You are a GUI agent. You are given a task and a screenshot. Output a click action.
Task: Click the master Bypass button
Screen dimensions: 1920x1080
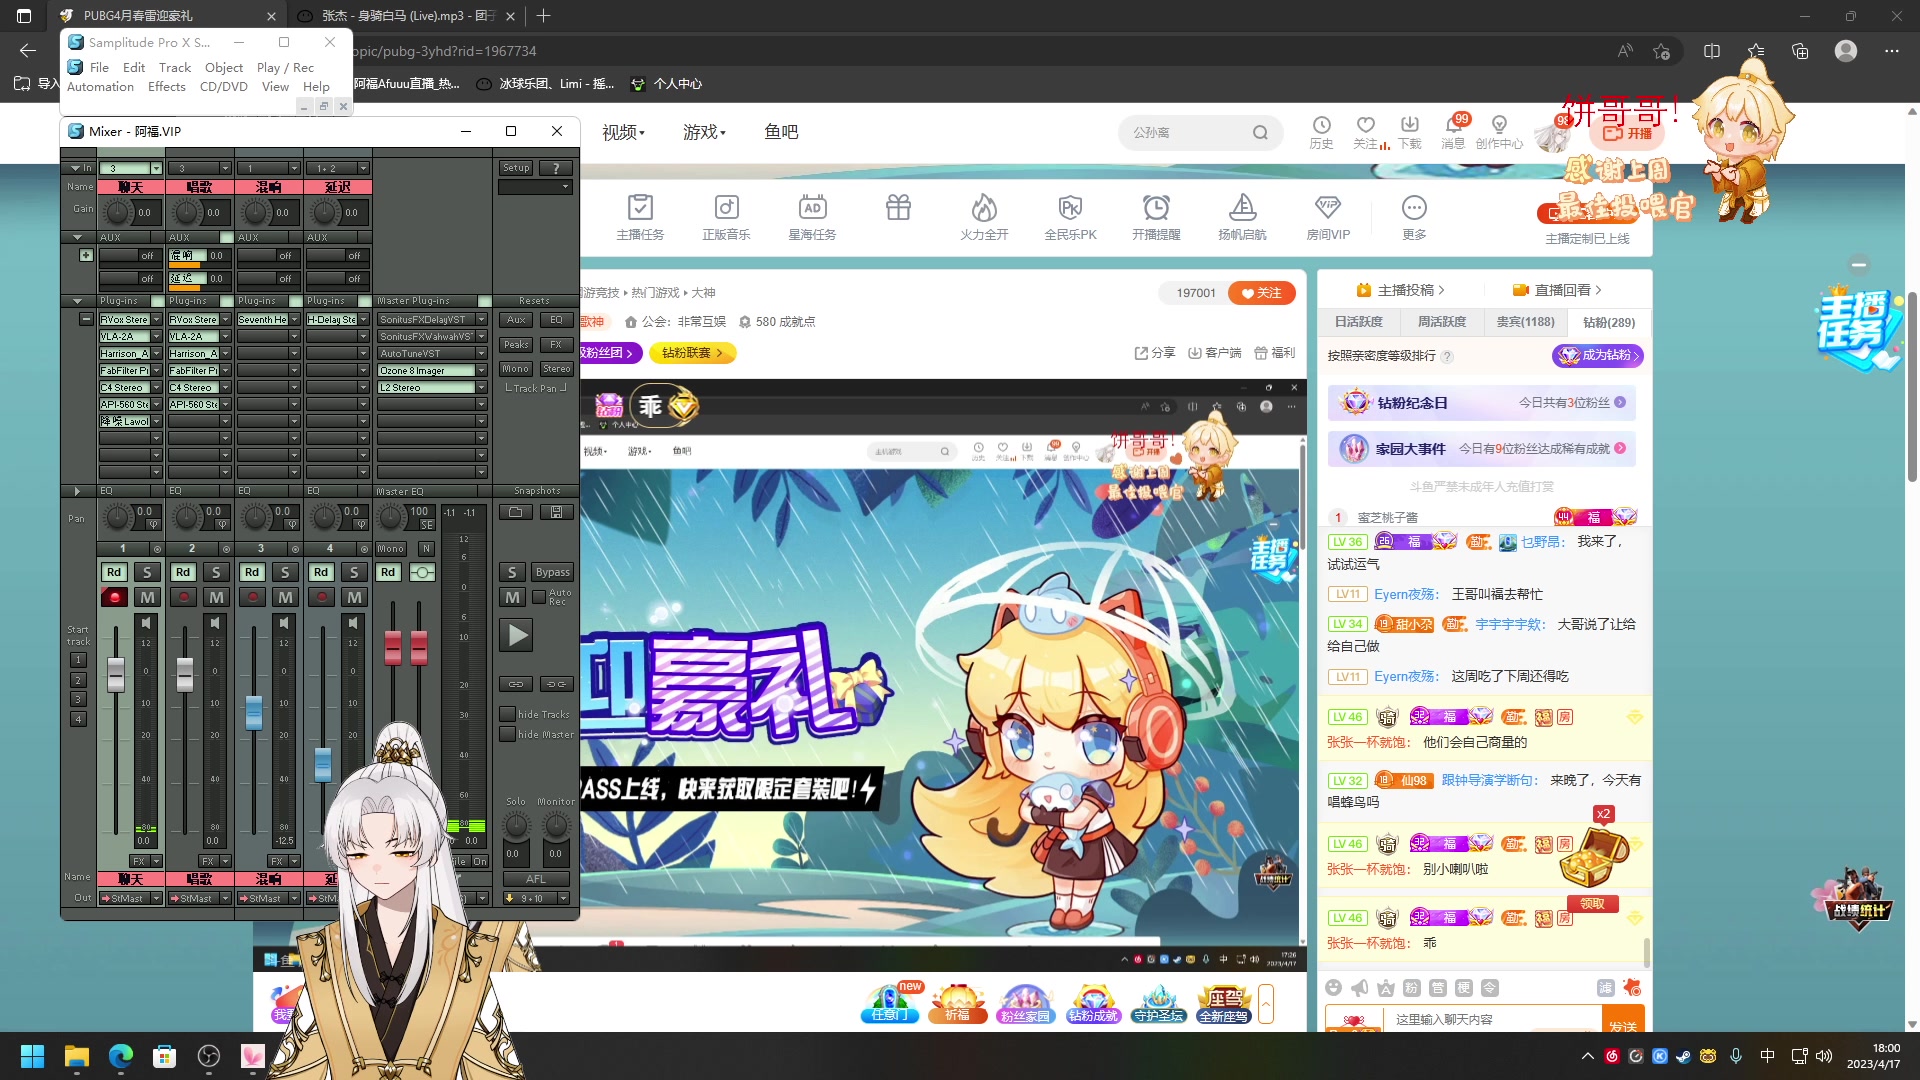(552, 572)
